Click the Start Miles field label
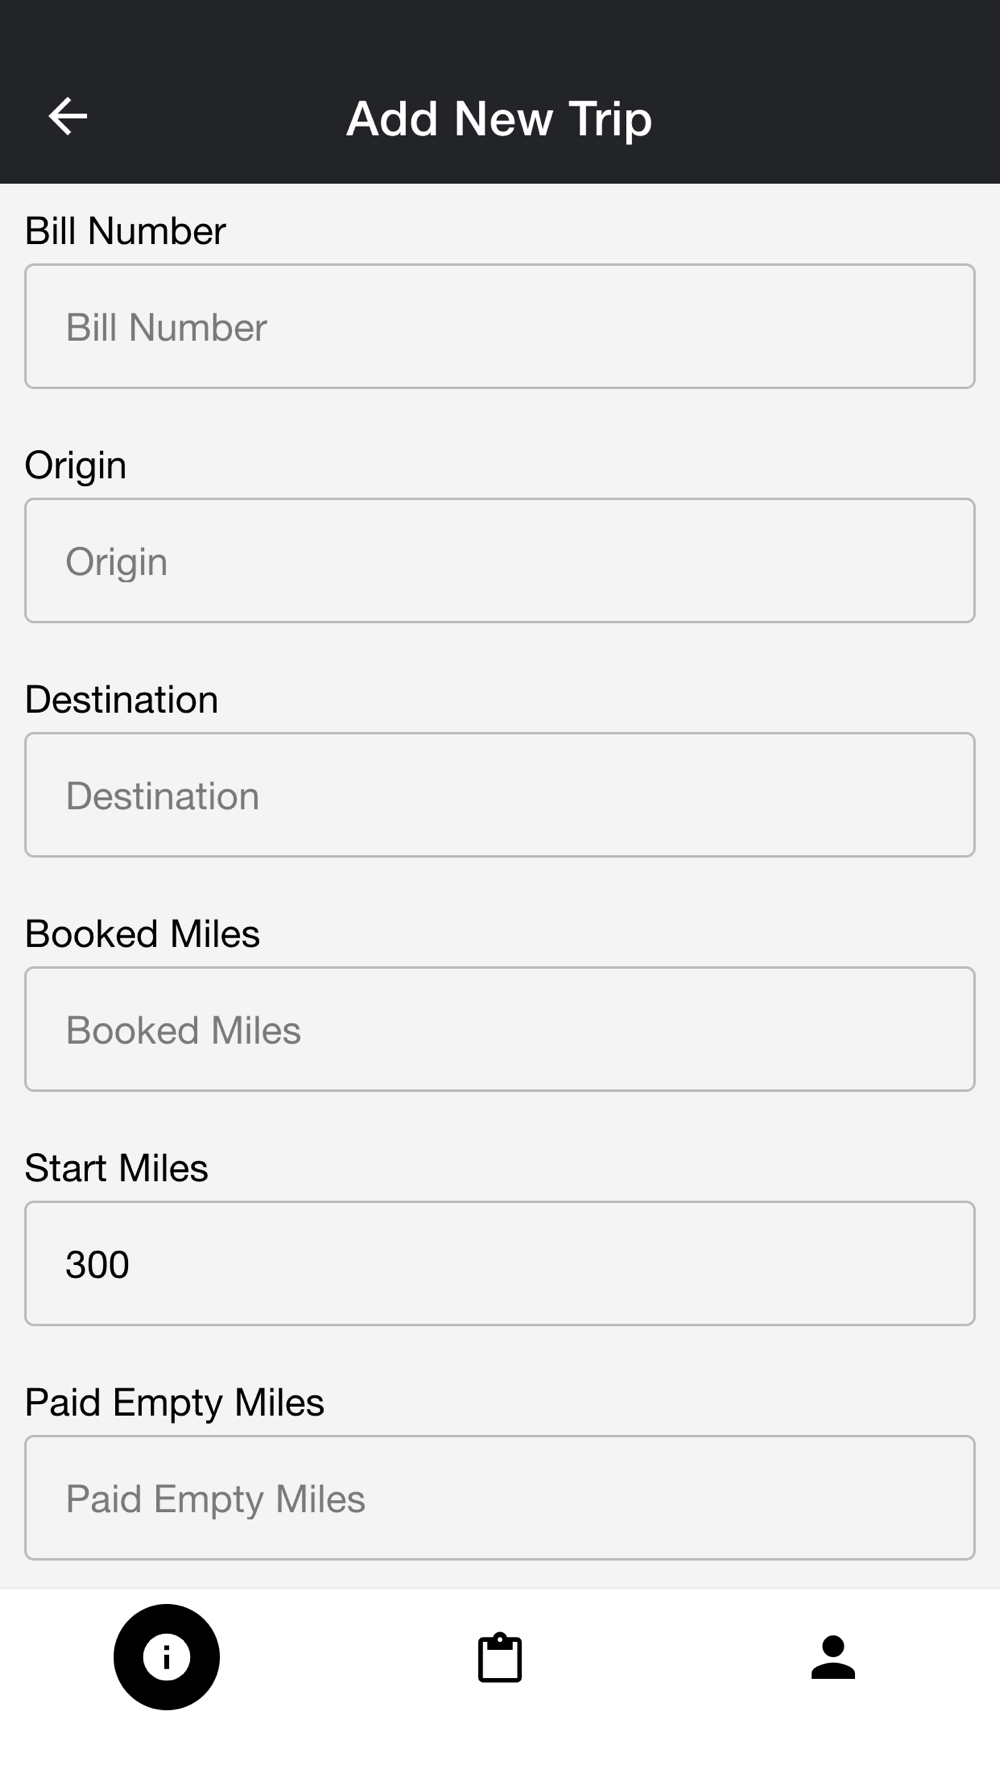The width and height of the screenshot is (1000, 1778). point(116,1168)
